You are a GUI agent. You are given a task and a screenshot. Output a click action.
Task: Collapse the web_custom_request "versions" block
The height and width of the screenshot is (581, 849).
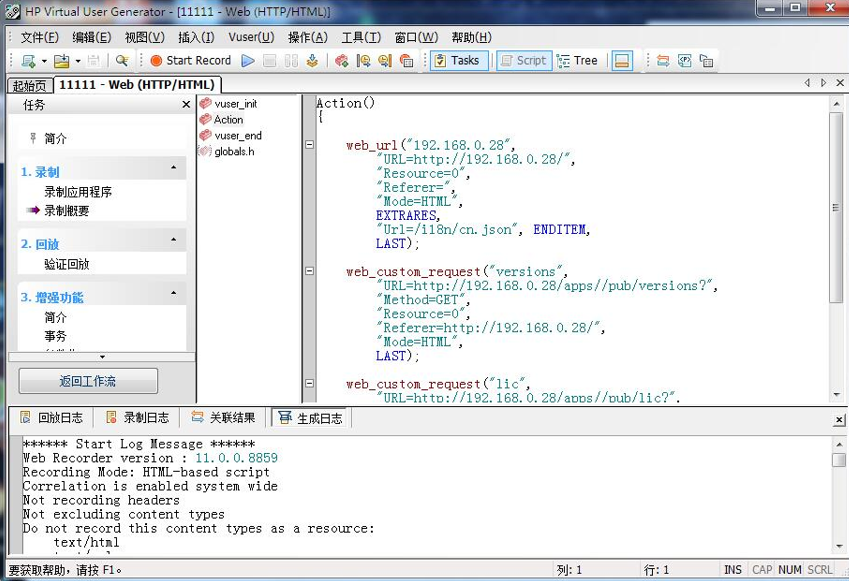tap(309, 271)
